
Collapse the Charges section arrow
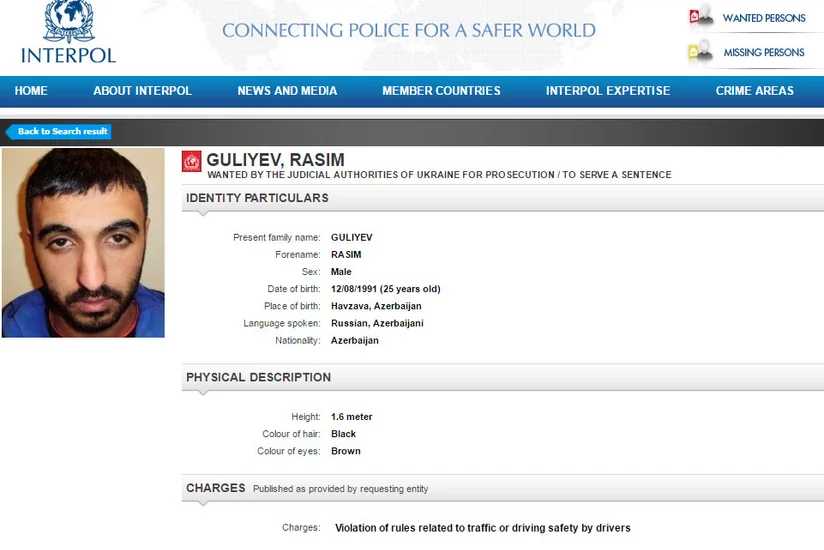(x=203, y=504)
